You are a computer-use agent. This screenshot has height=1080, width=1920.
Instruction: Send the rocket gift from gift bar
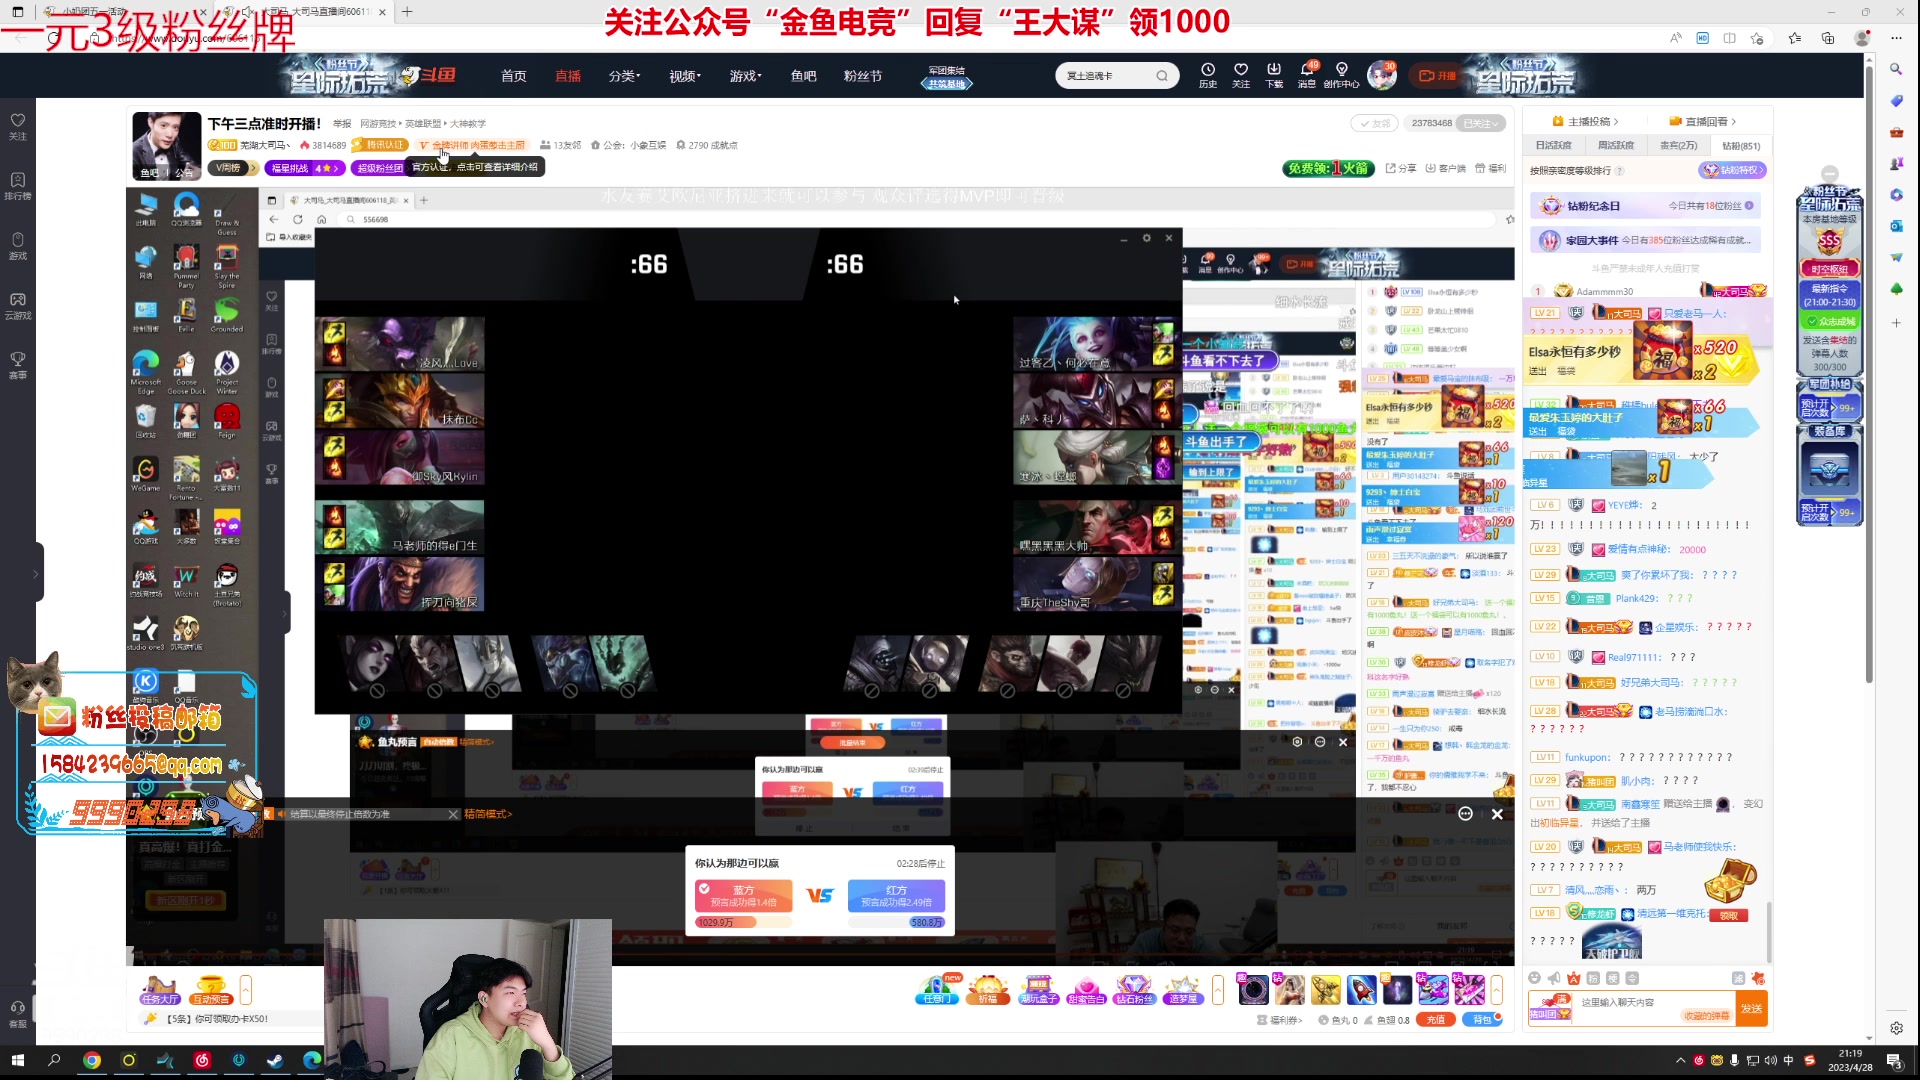(1361, 990)
